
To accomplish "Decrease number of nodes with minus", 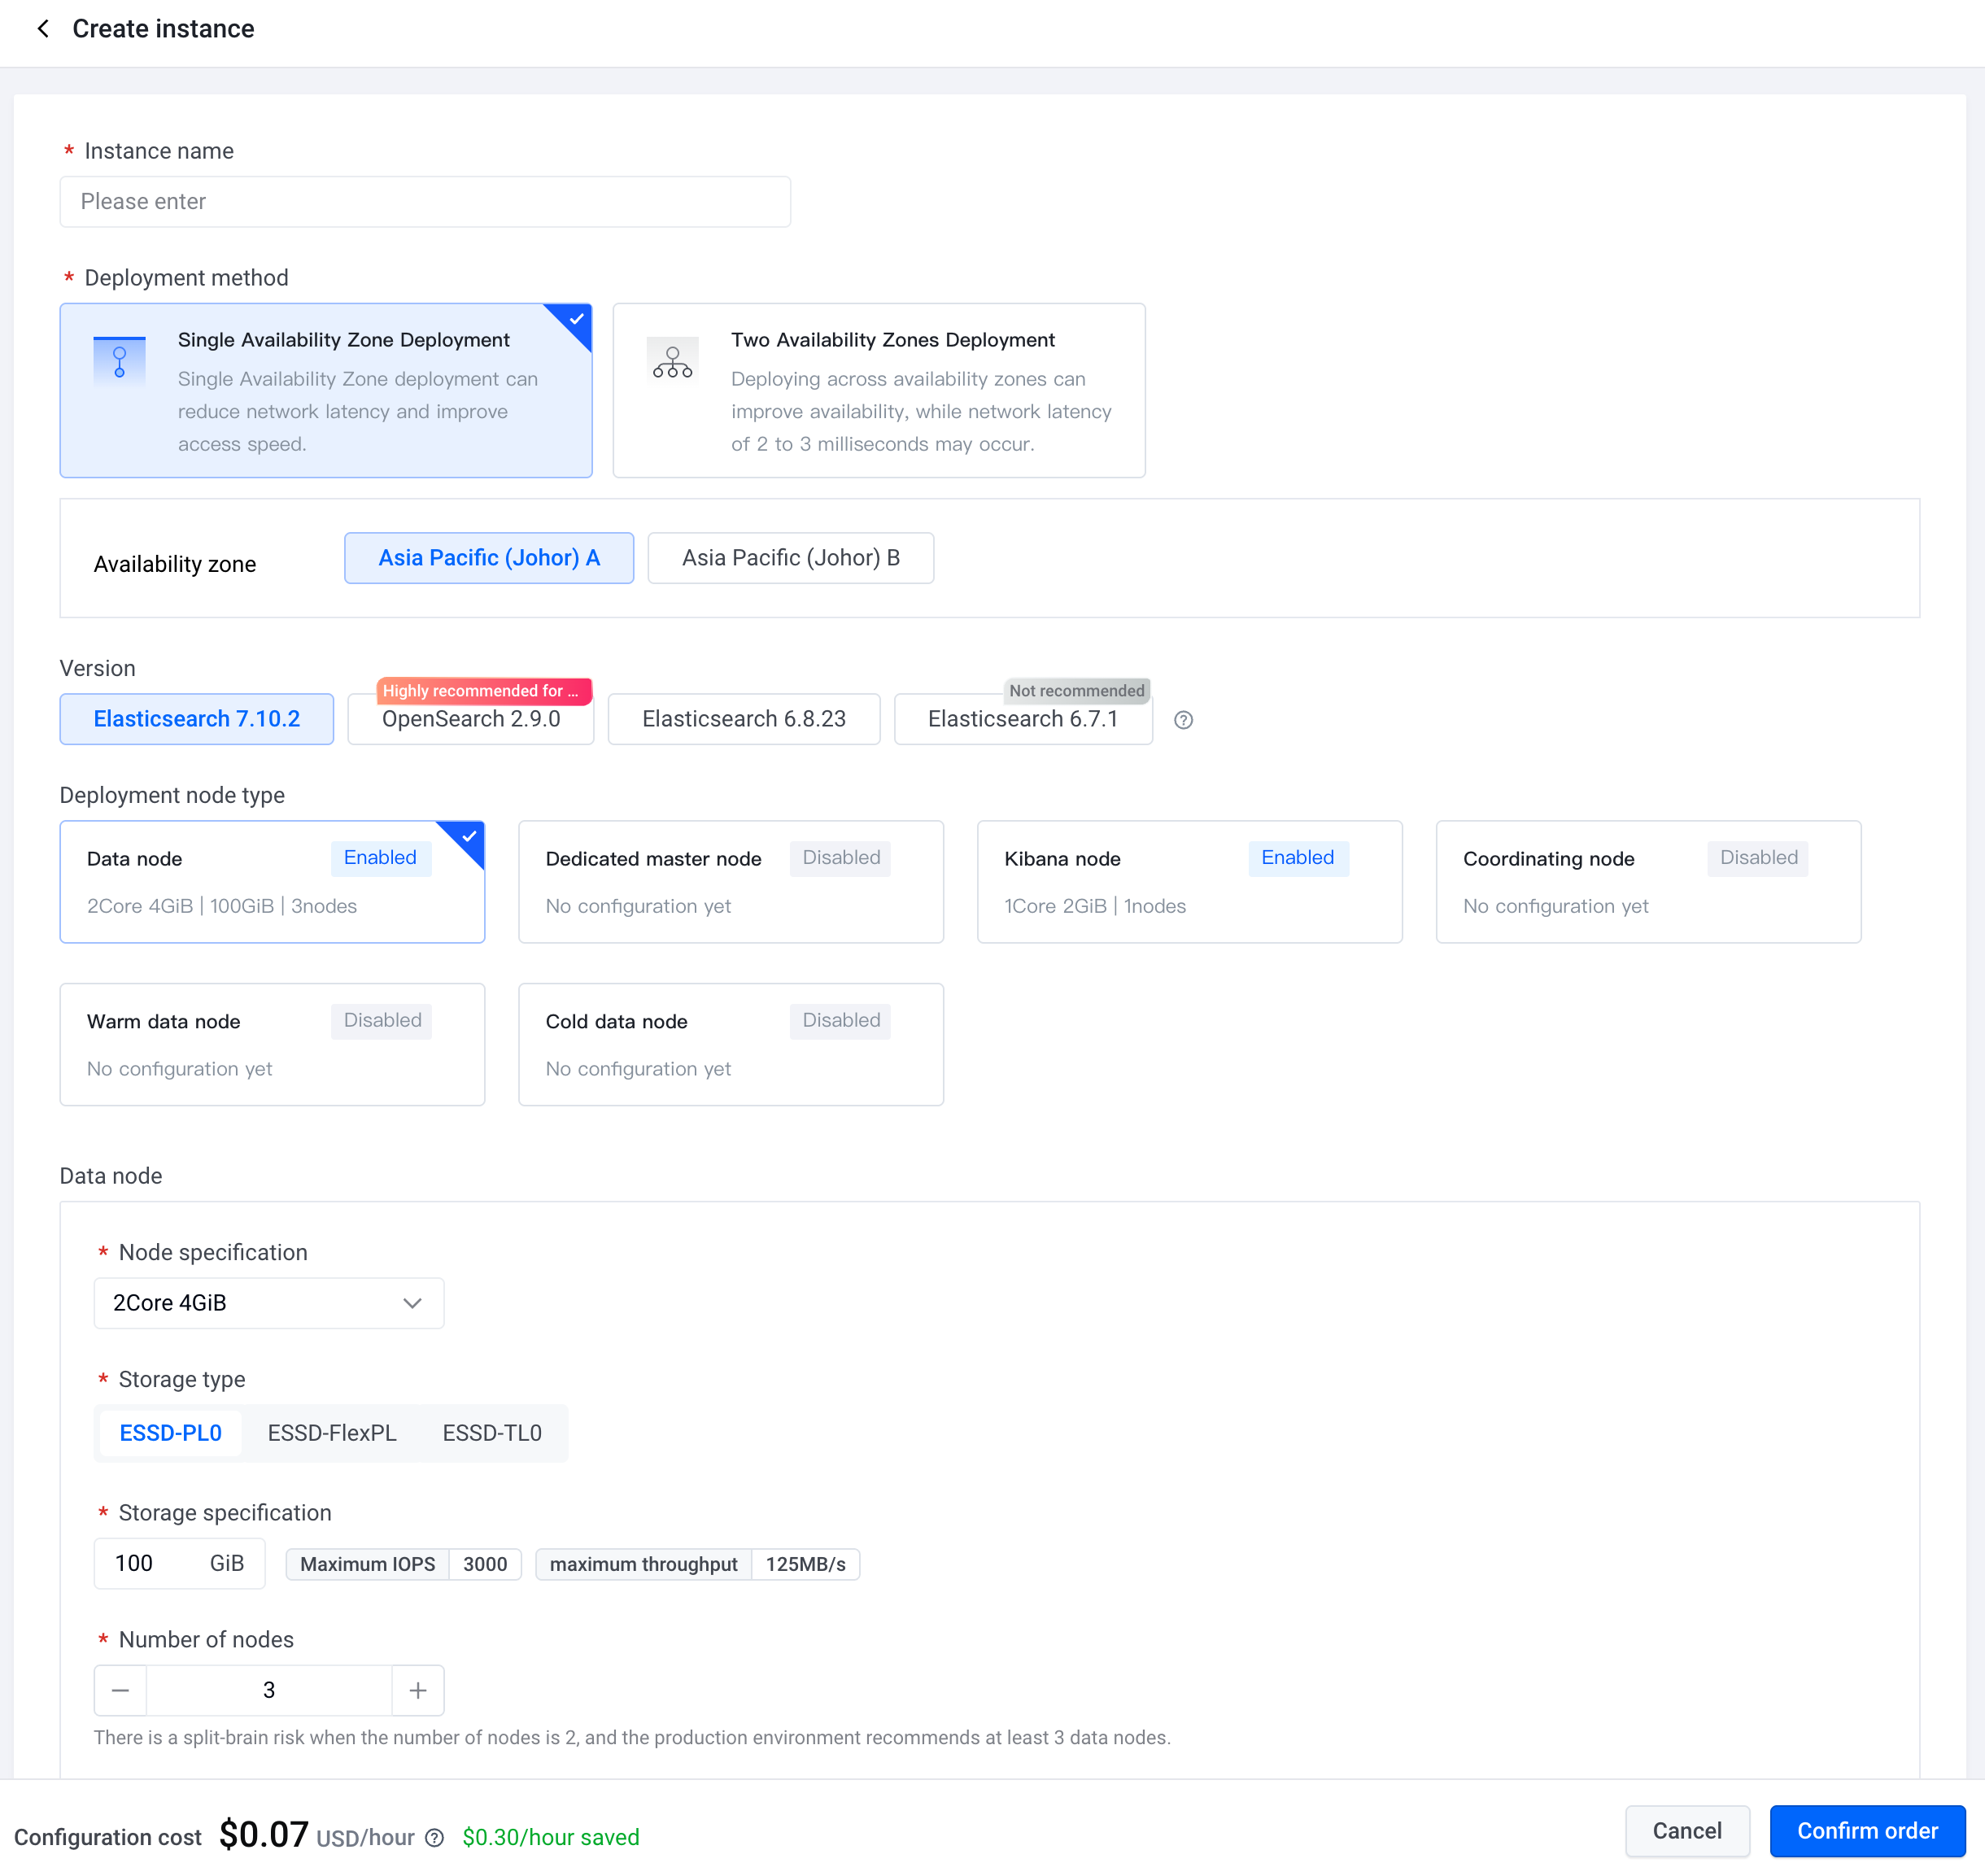I will tap(121, 1690).
